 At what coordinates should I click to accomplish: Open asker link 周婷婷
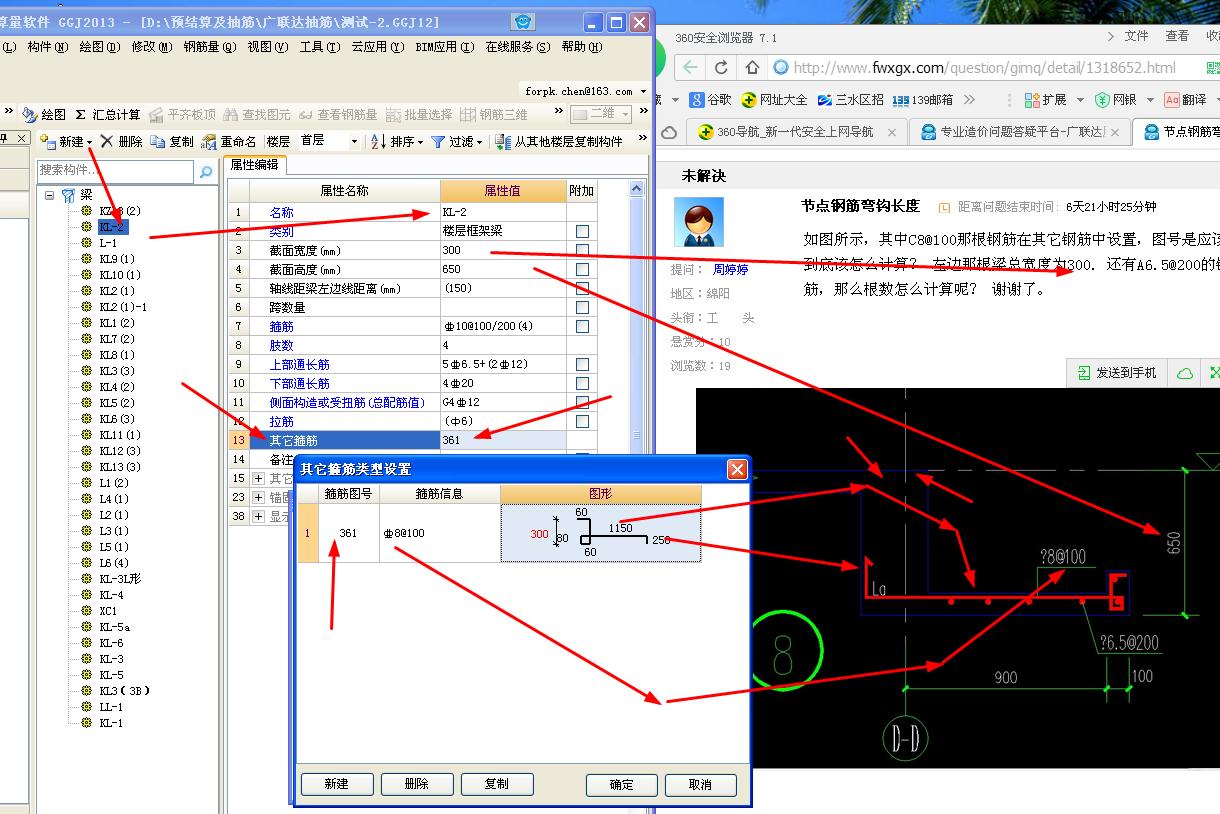coord(730,270)
